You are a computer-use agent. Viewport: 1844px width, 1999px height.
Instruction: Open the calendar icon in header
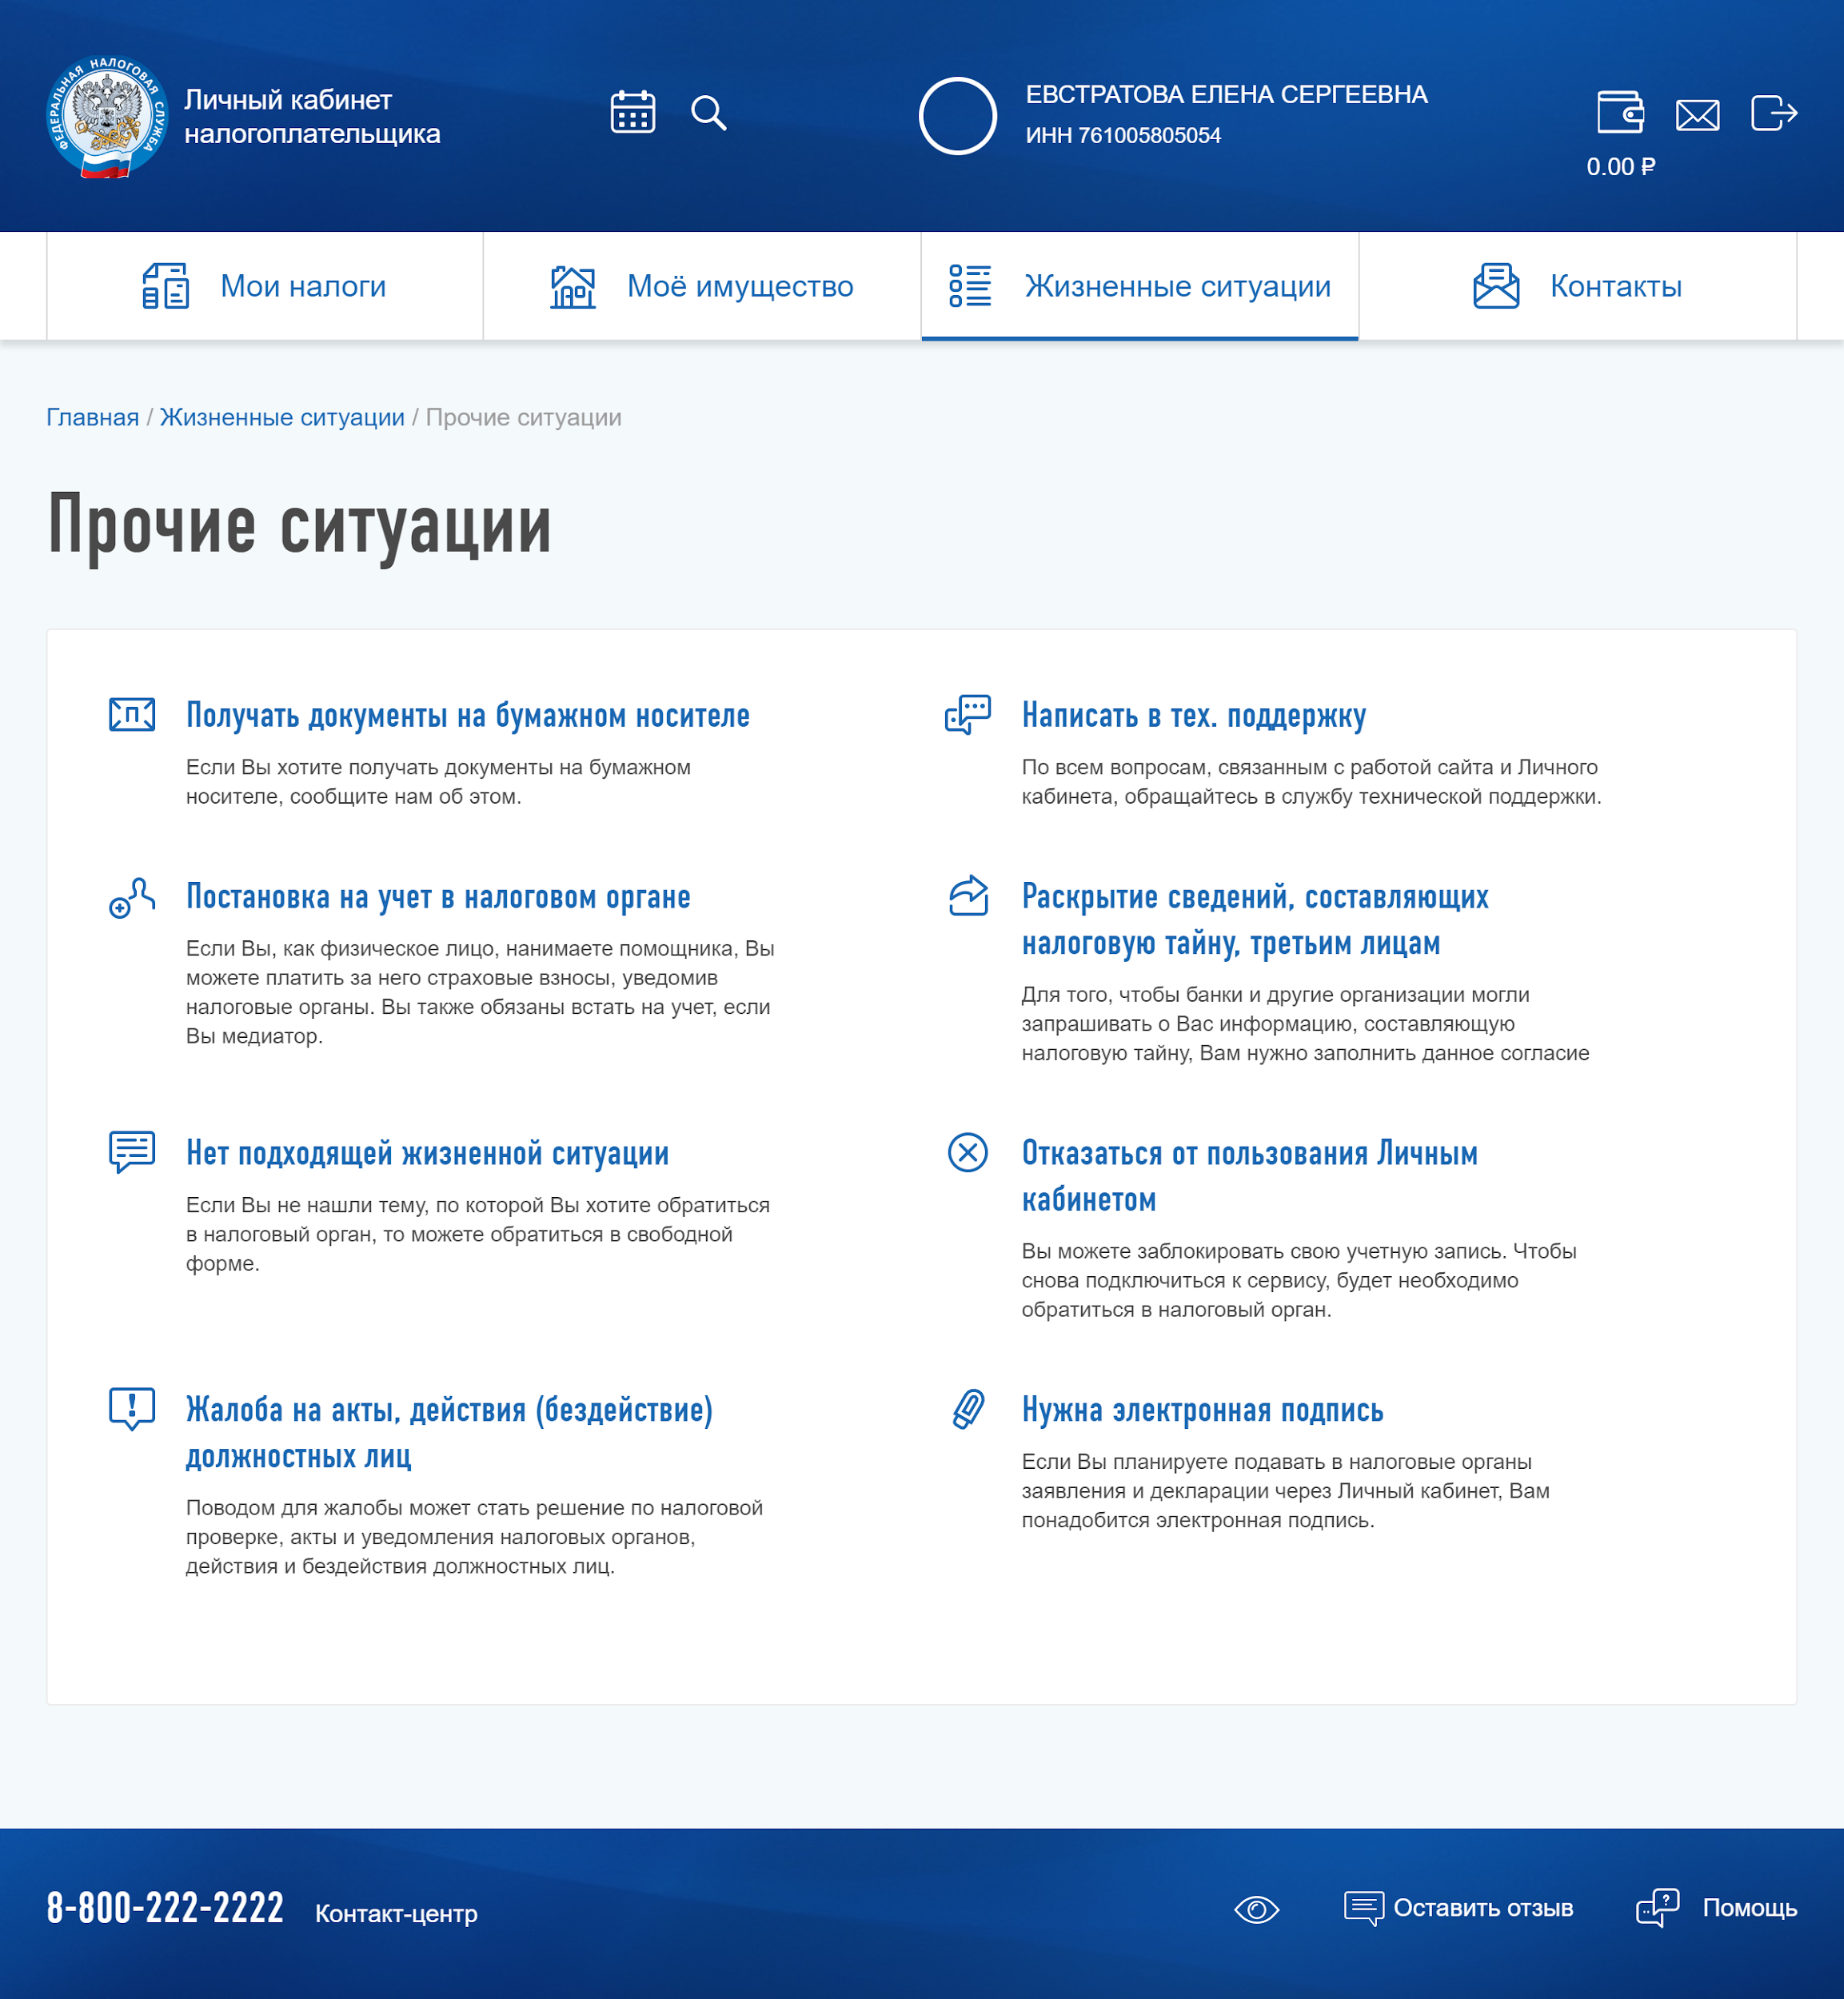click(632, 112)
